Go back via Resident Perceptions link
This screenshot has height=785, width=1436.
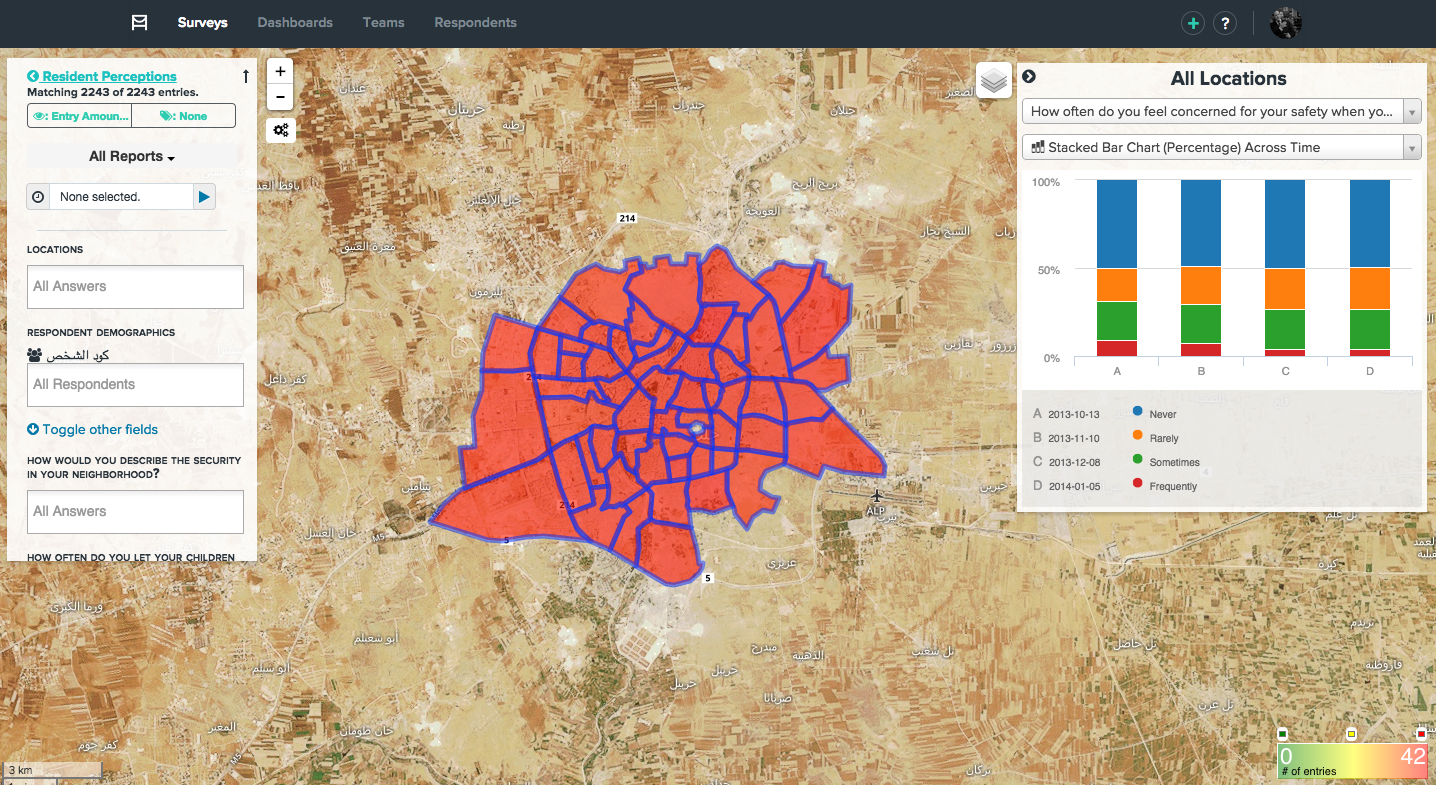point(108,76)
